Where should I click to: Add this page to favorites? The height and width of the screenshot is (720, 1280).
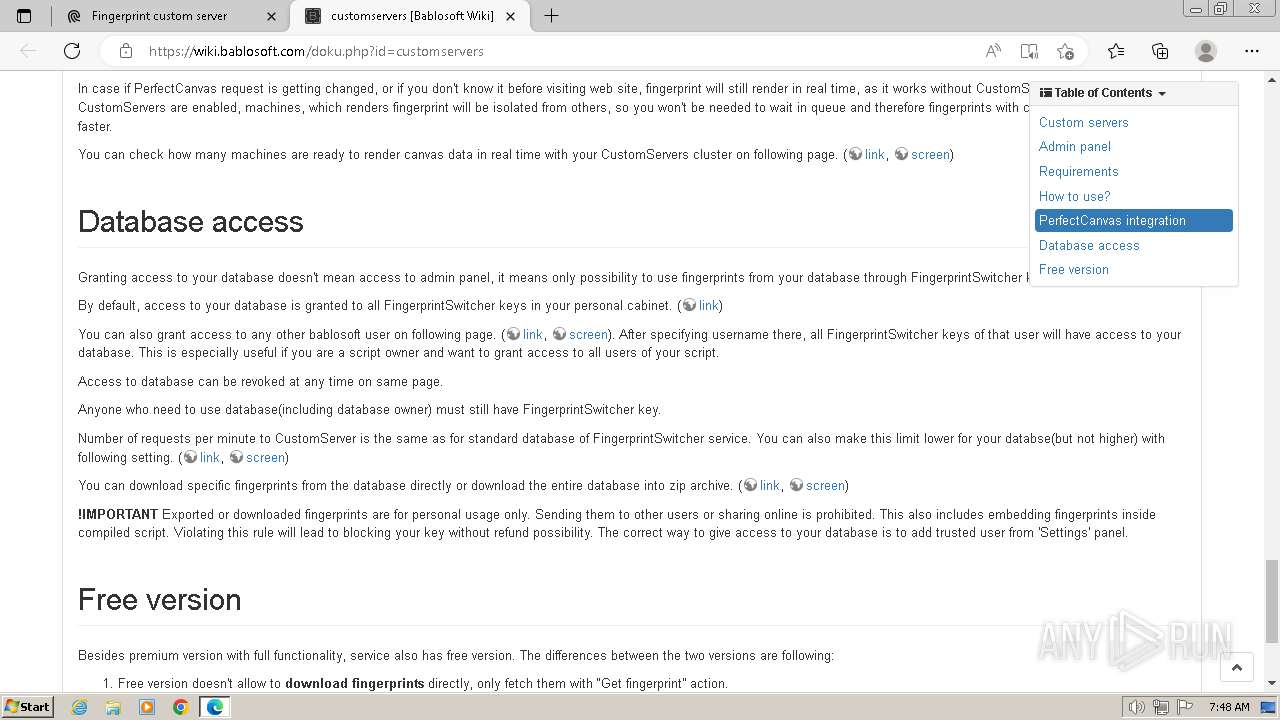1065,51
